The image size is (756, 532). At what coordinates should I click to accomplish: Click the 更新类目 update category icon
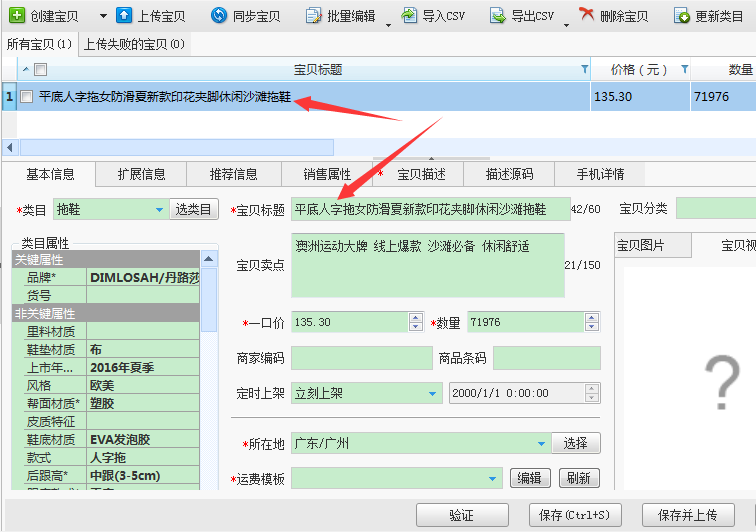pos(682,16)
